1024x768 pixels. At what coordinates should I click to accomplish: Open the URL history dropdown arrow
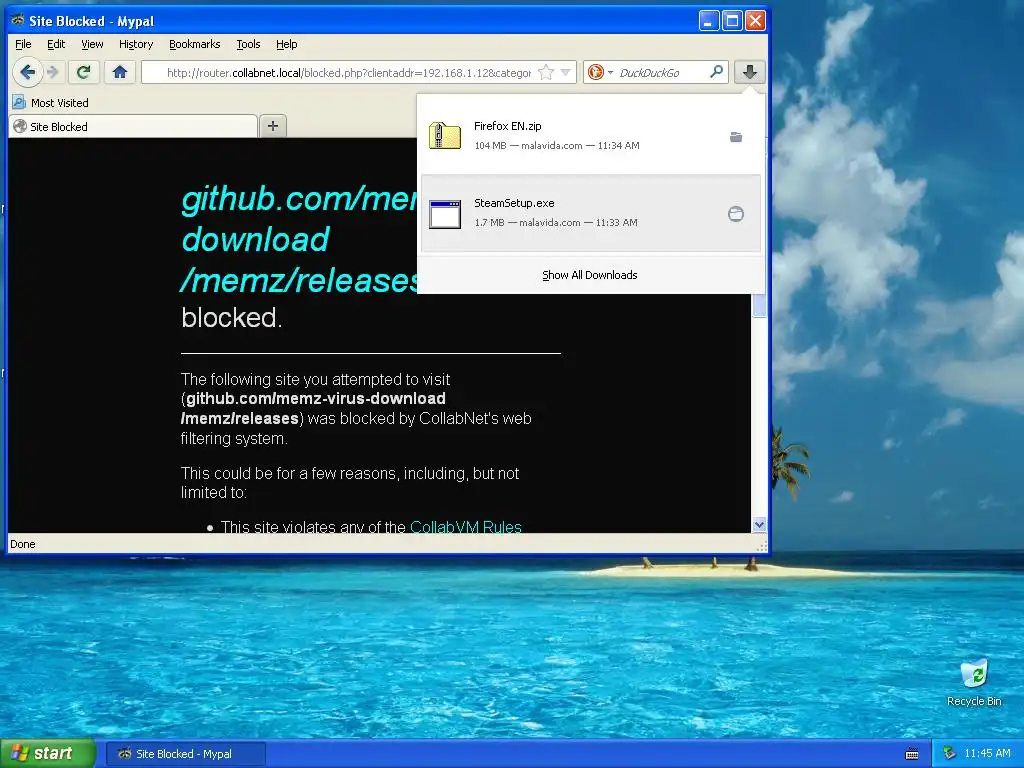566,72
